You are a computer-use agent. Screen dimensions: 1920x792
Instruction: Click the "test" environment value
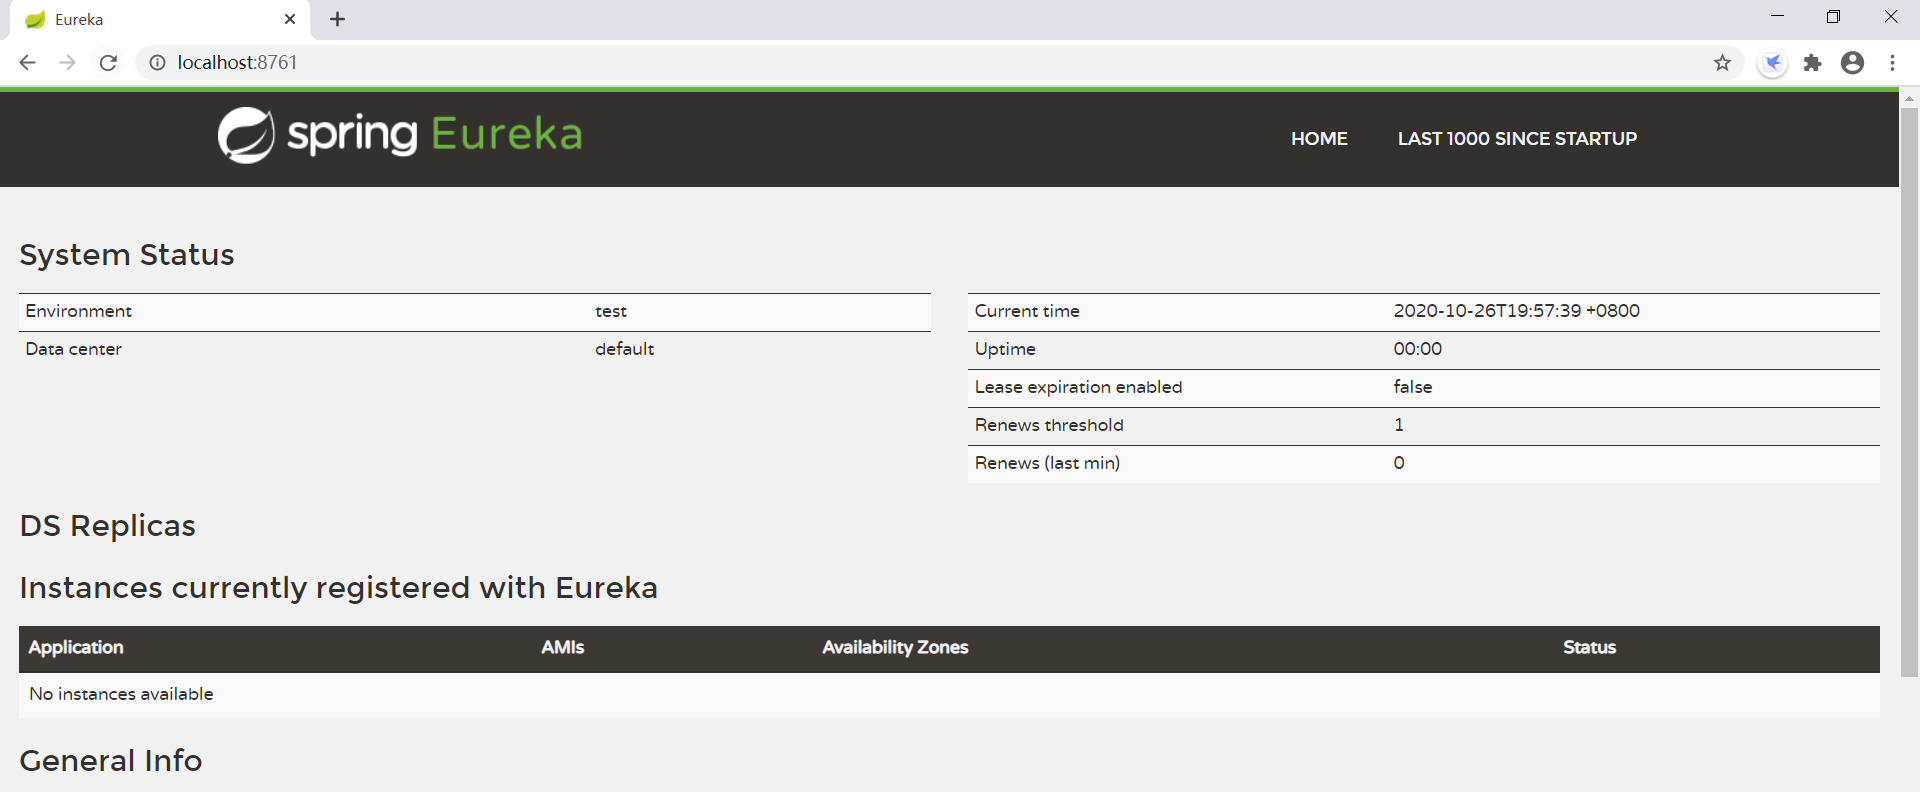click(611, 311)
